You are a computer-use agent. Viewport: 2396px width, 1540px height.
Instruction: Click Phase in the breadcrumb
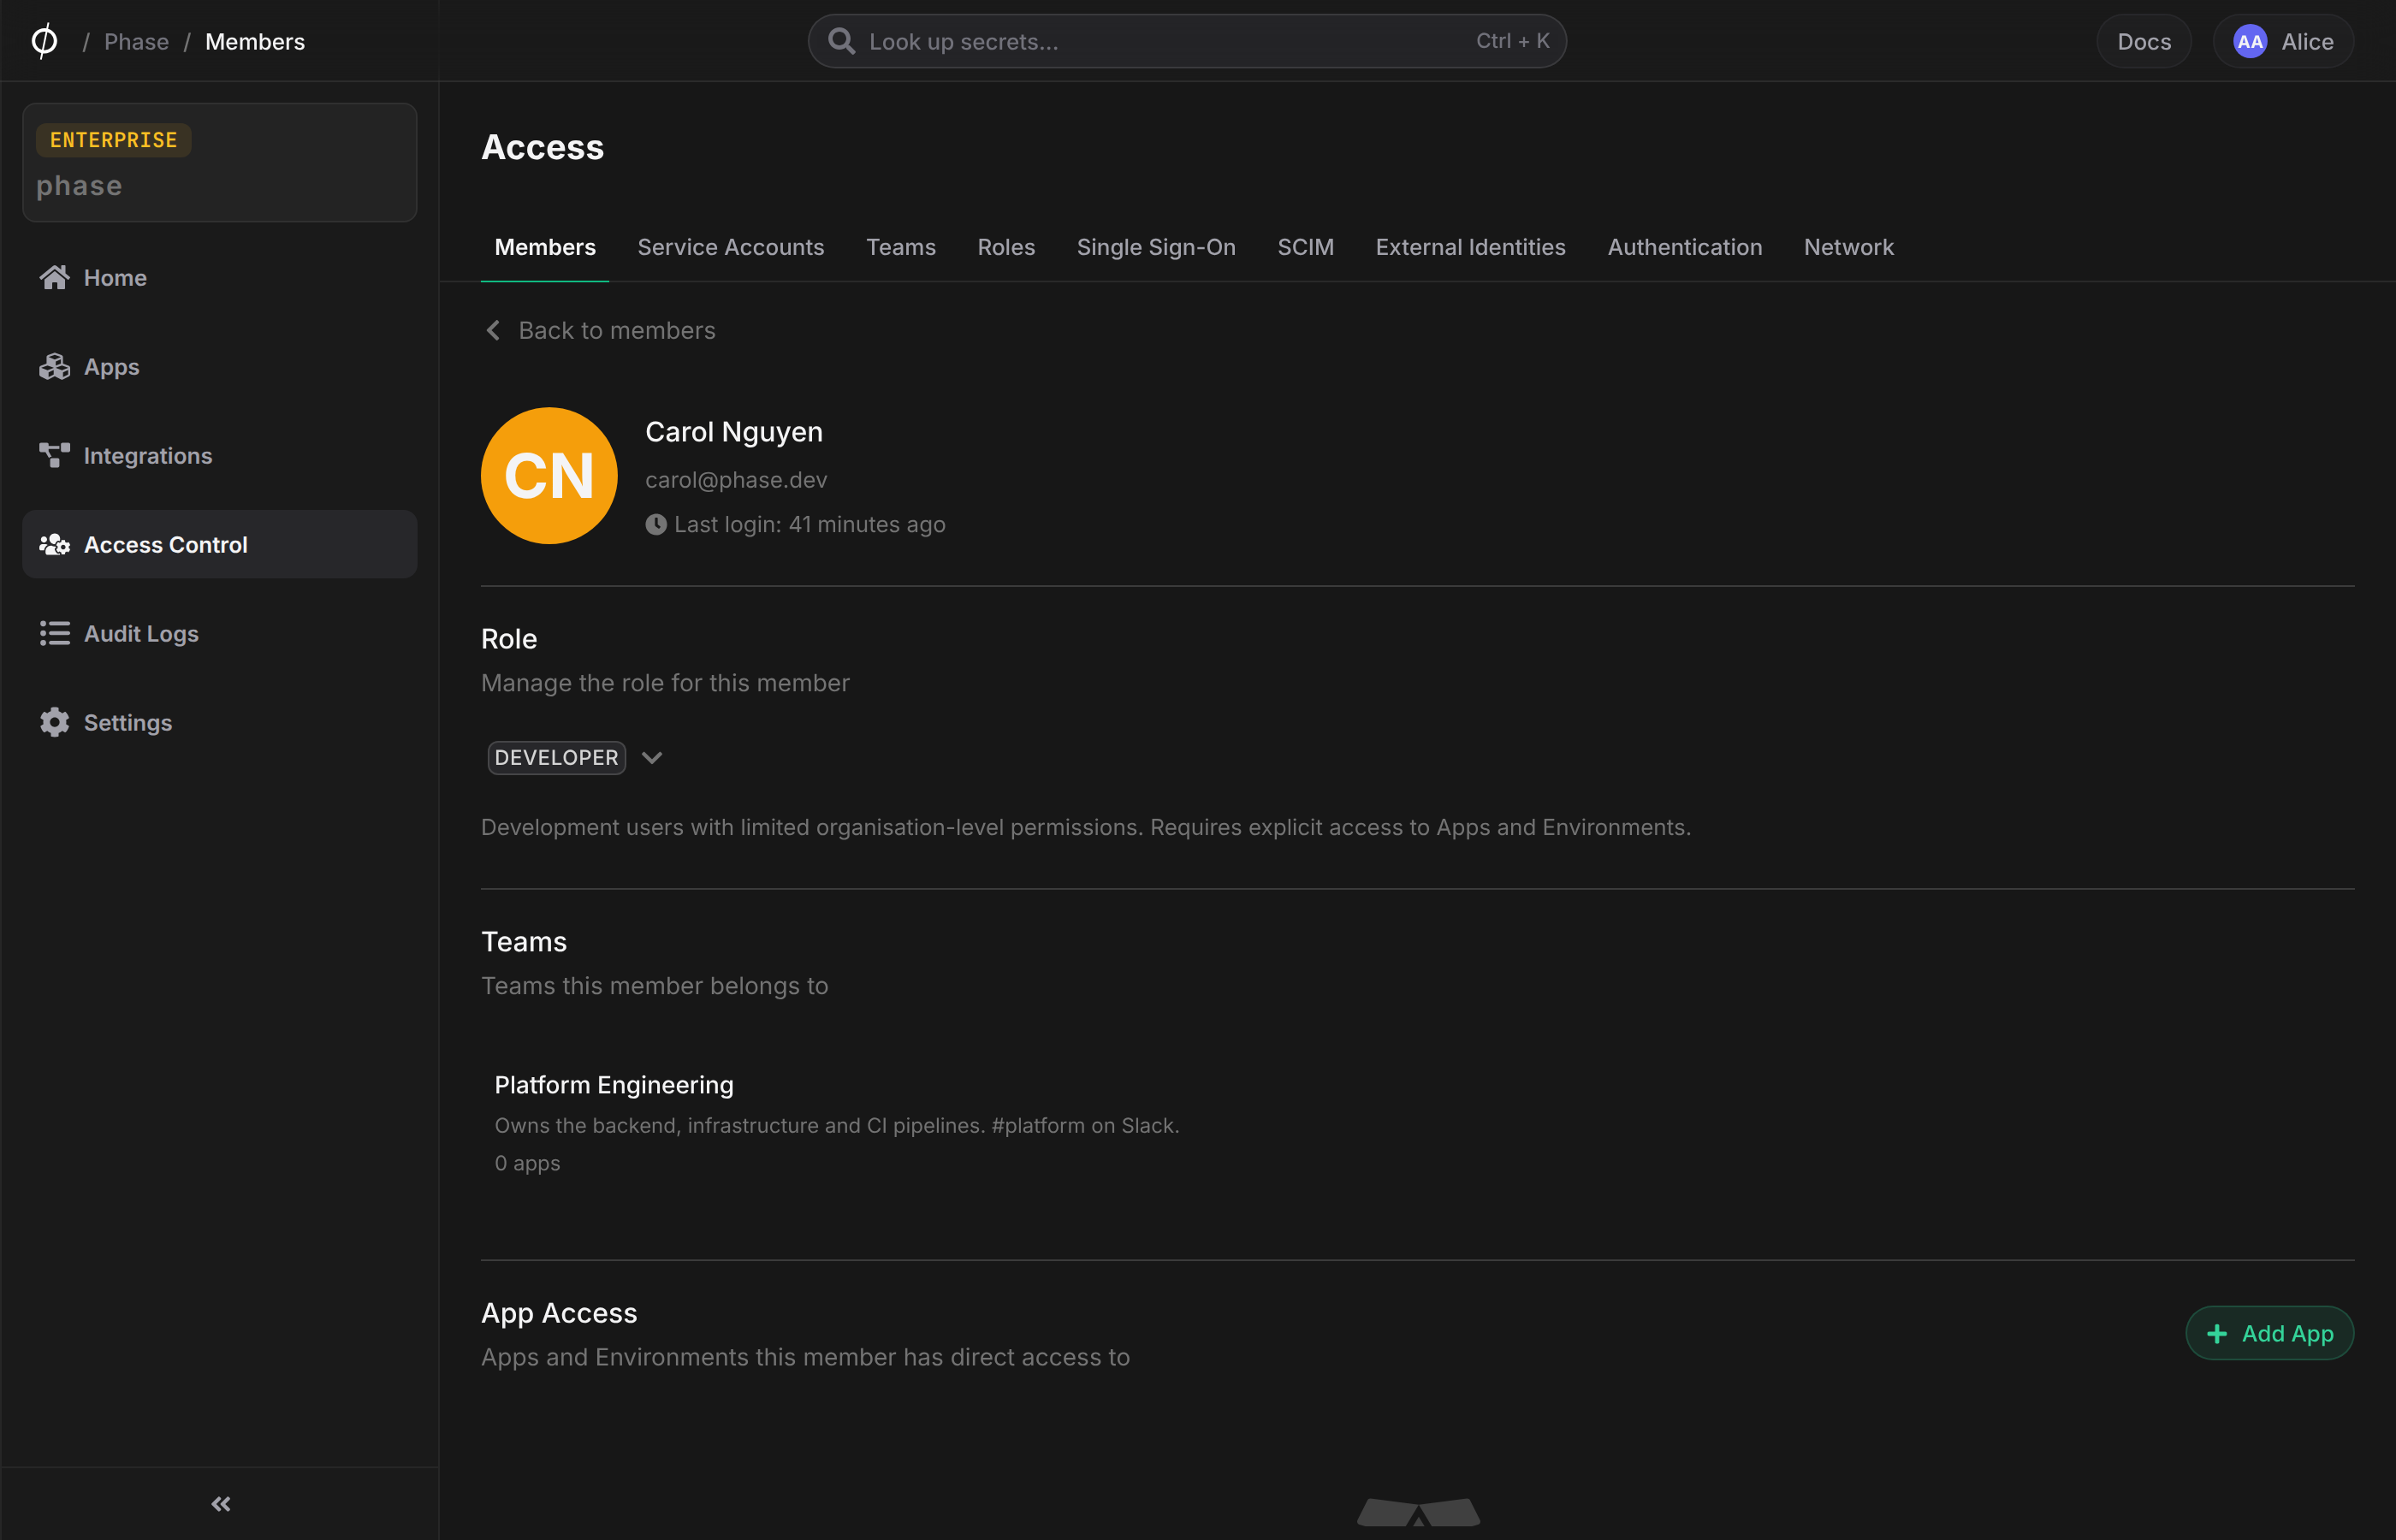(136, 41)
